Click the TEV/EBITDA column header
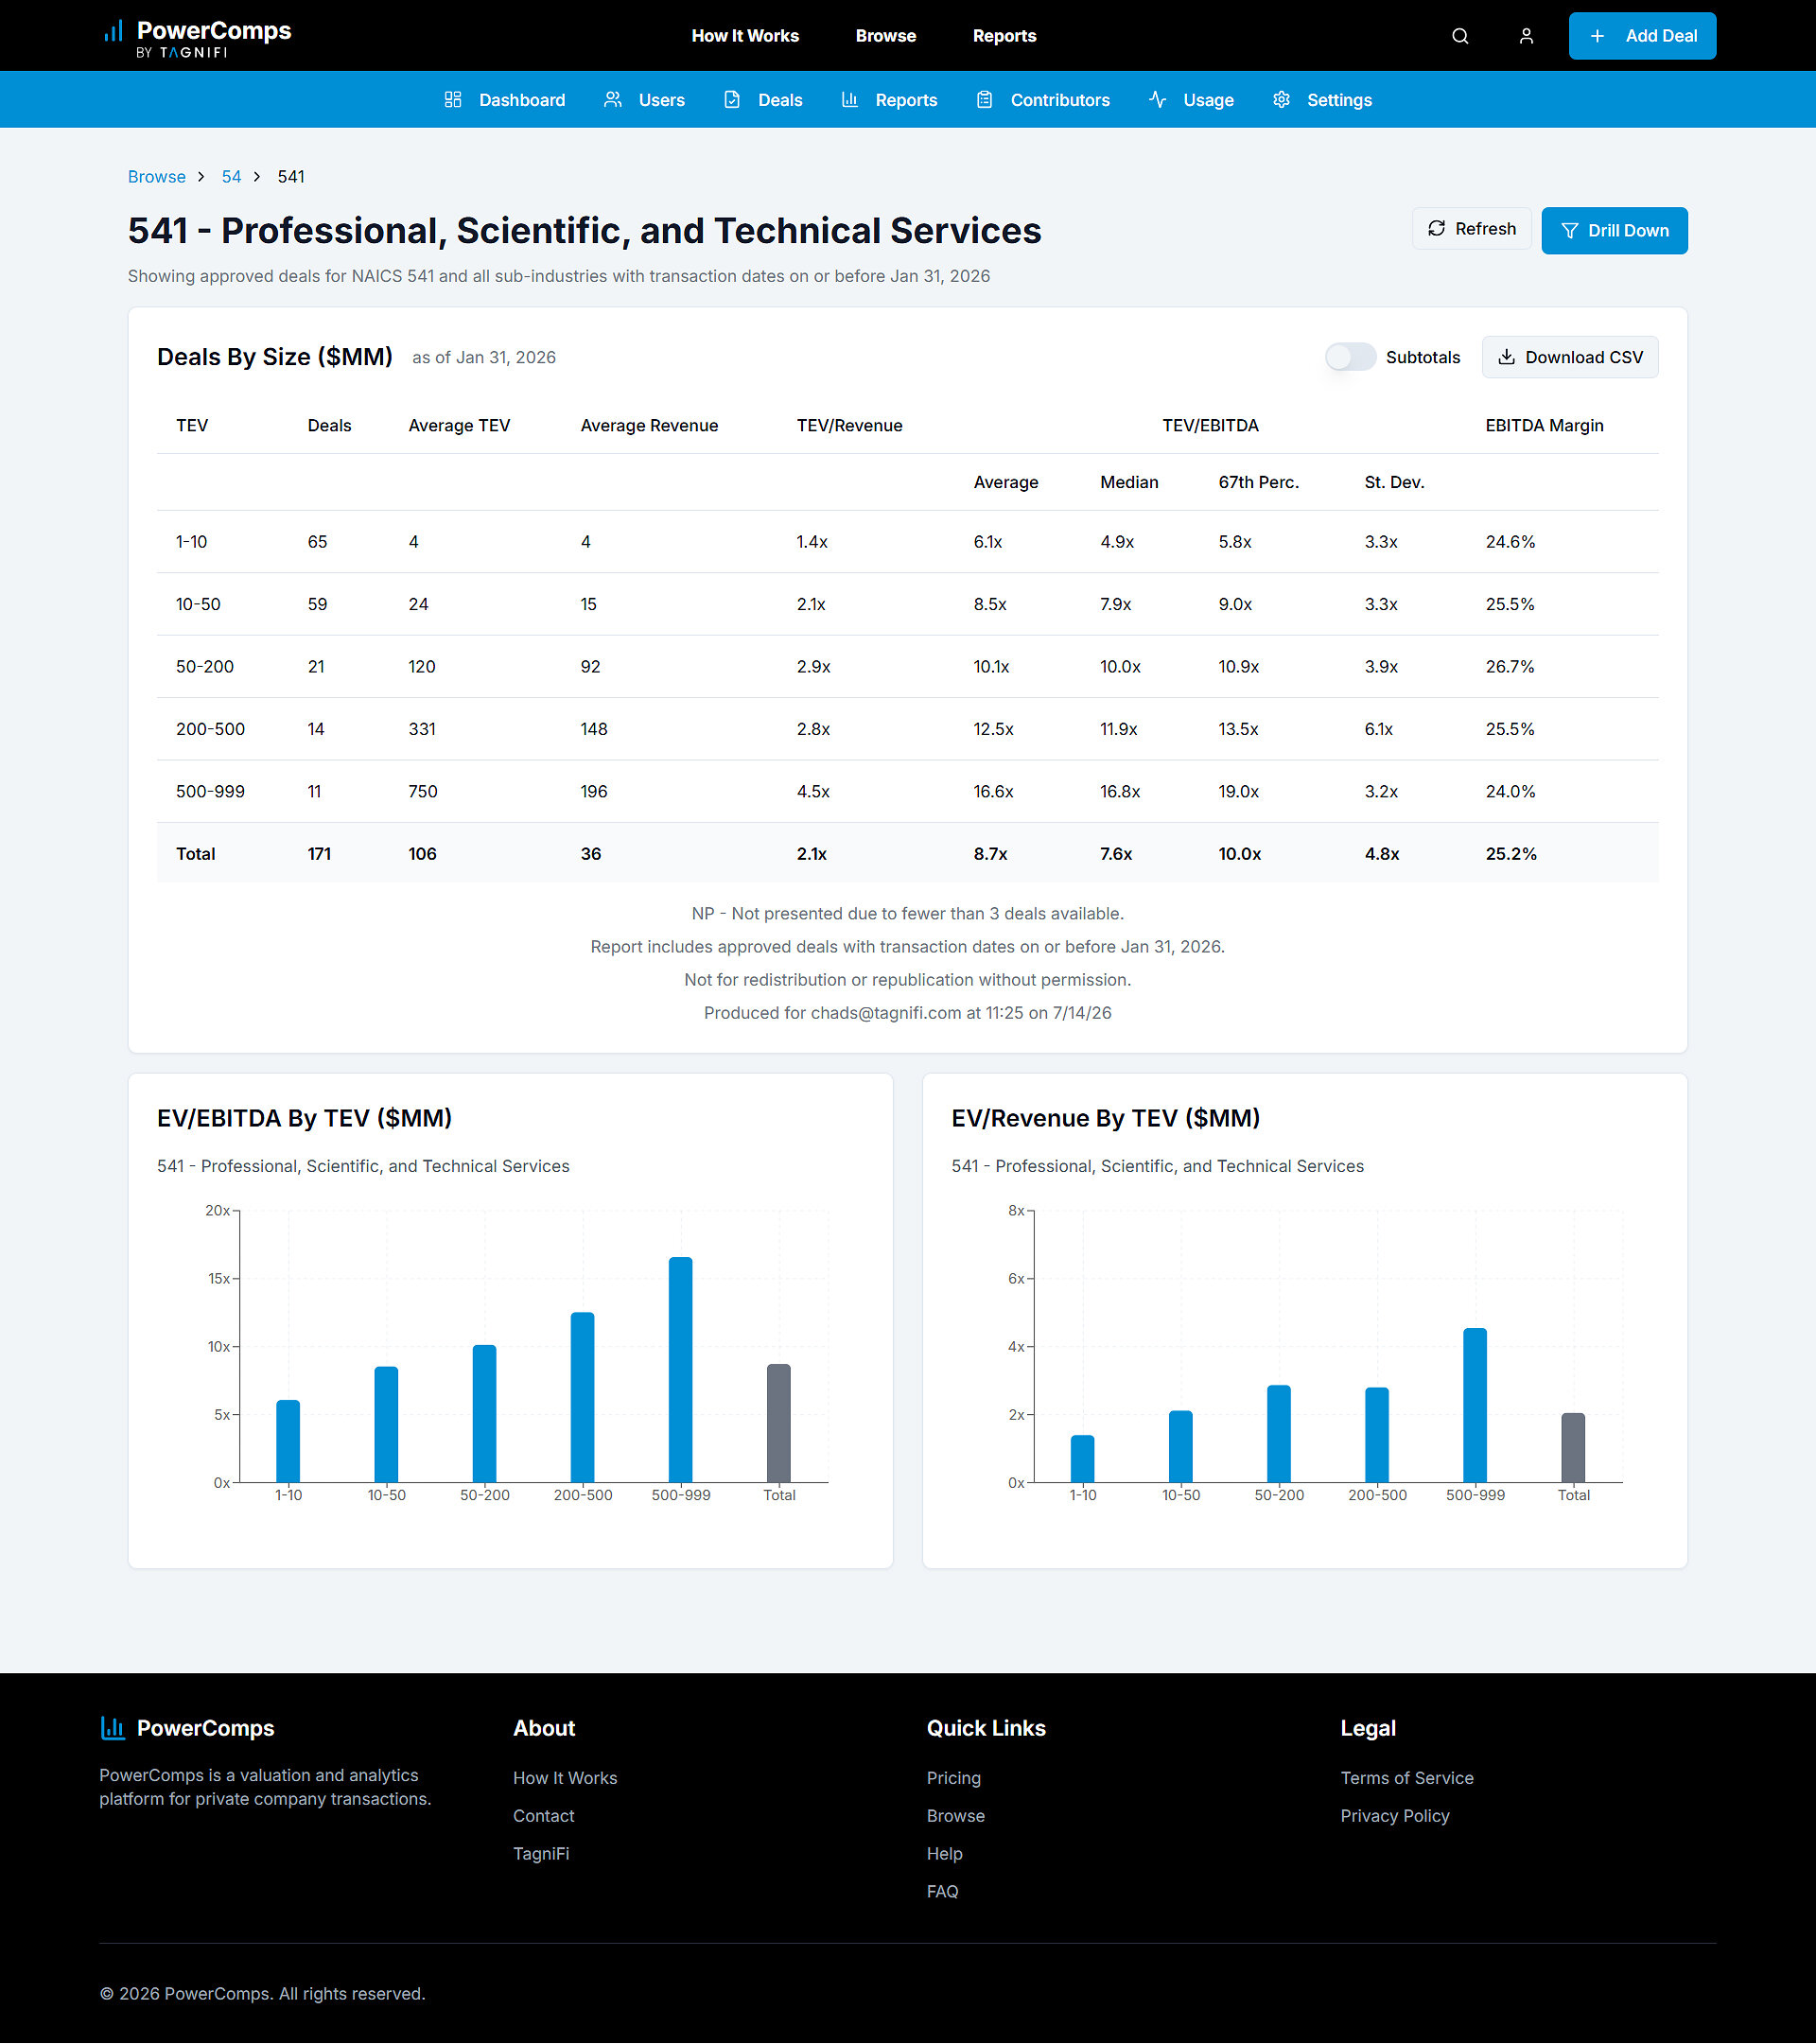This screenshot has width=1816, height=2044. [1210, 426]
